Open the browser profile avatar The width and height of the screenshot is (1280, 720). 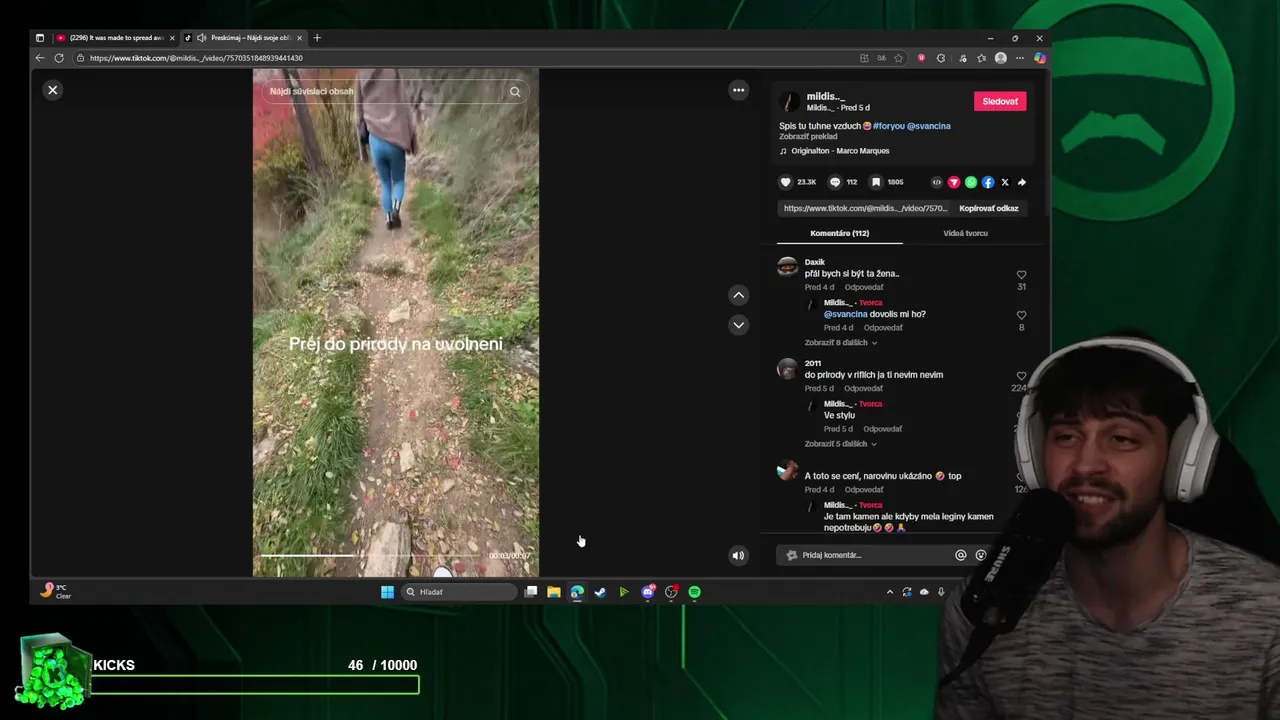click(x=1001, y=58)
